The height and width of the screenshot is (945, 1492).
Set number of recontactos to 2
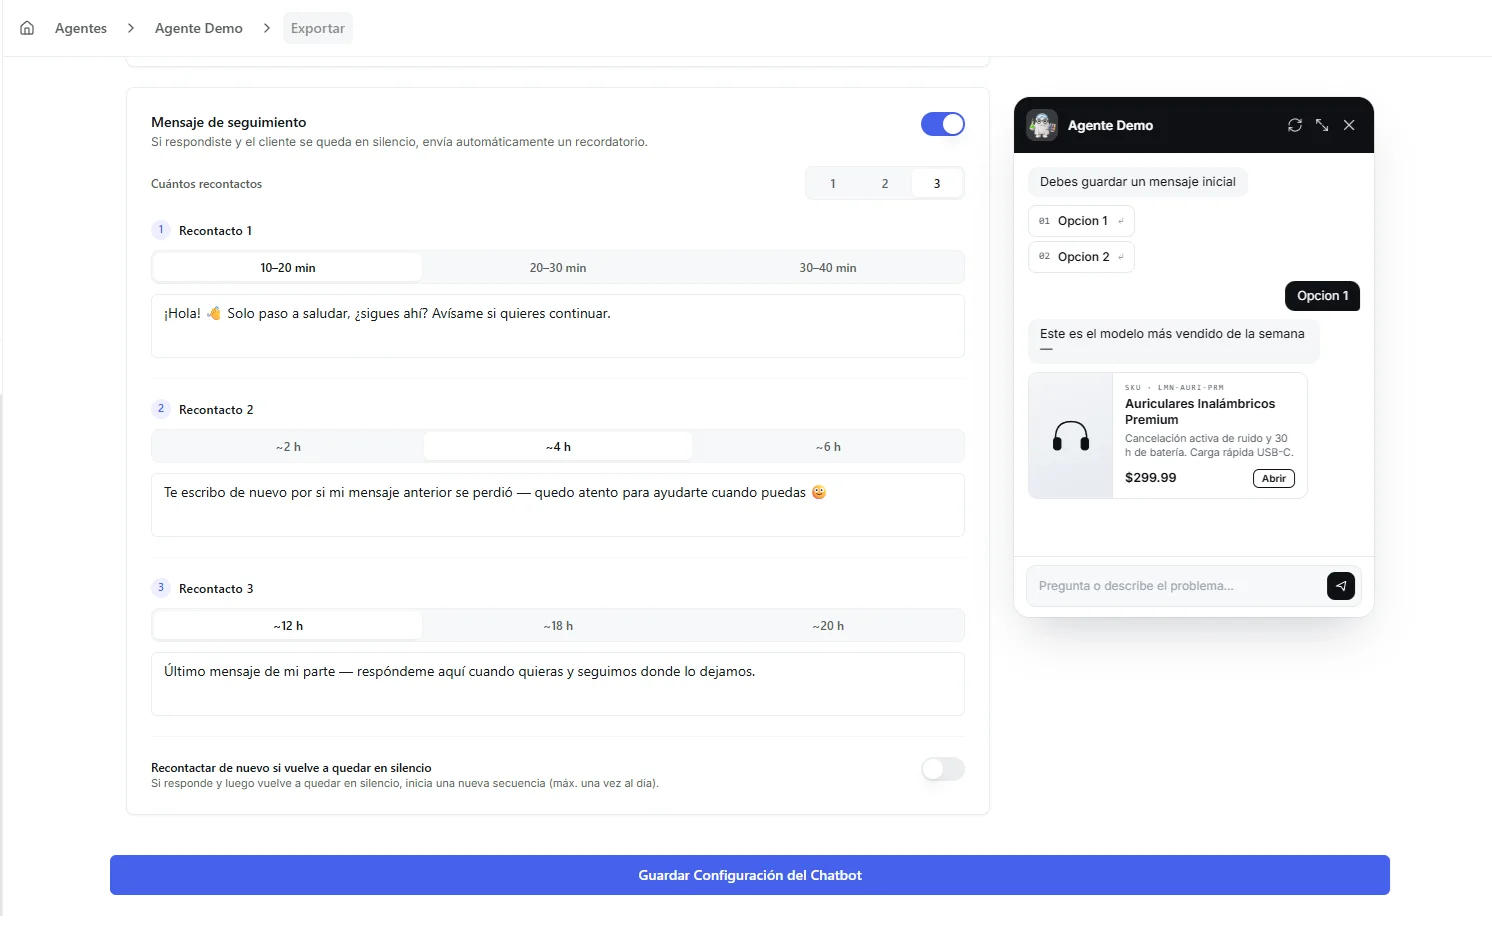[885, 183]
